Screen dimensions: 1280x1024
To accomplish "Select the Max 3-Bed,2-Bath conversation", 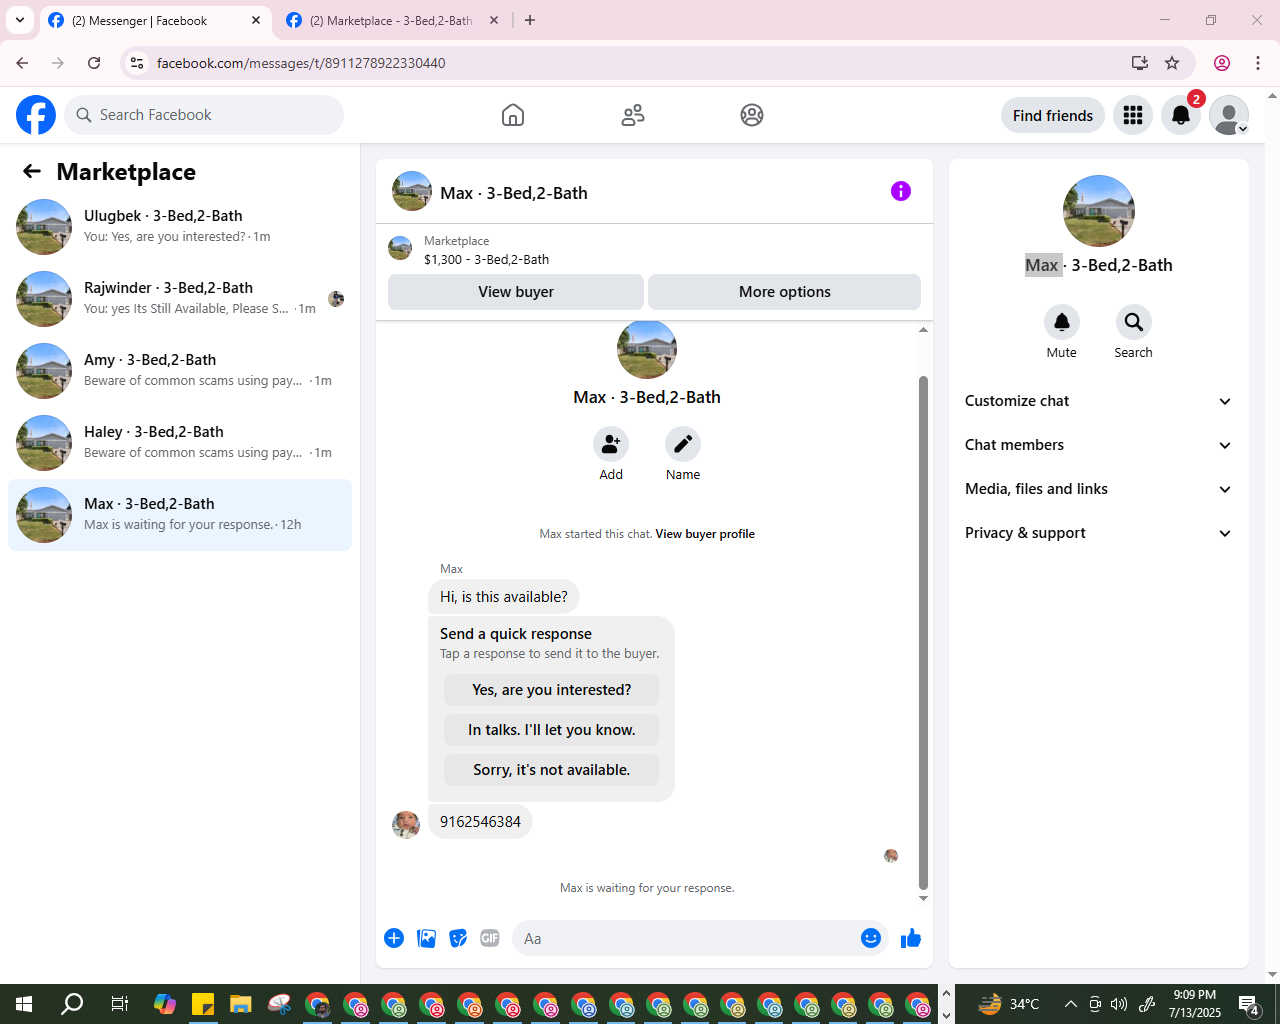I will (x=180, y=515).
